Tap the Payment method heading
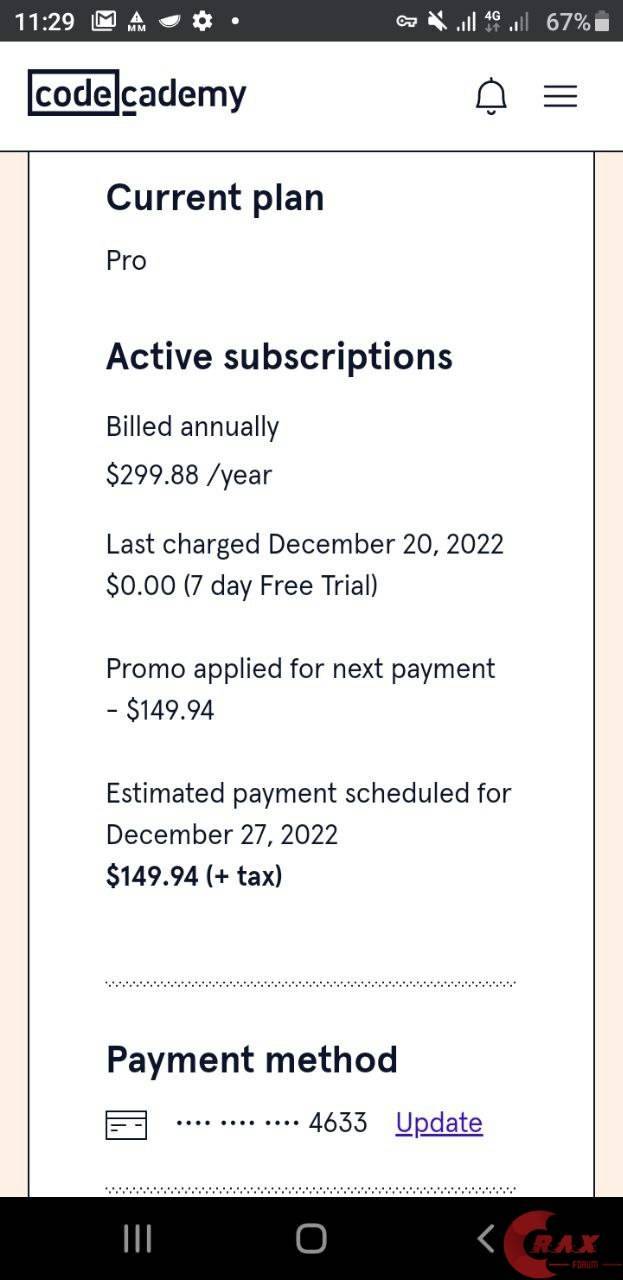The image size is (623, 1280). [252, 1060]
